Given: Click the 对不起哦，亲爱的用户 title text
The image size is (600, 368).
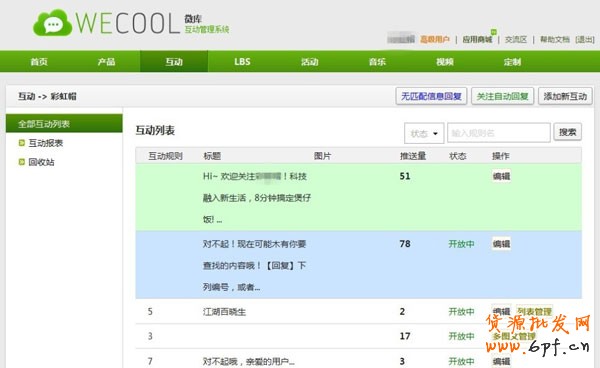Looking at the screenshot, I should 249,361.
